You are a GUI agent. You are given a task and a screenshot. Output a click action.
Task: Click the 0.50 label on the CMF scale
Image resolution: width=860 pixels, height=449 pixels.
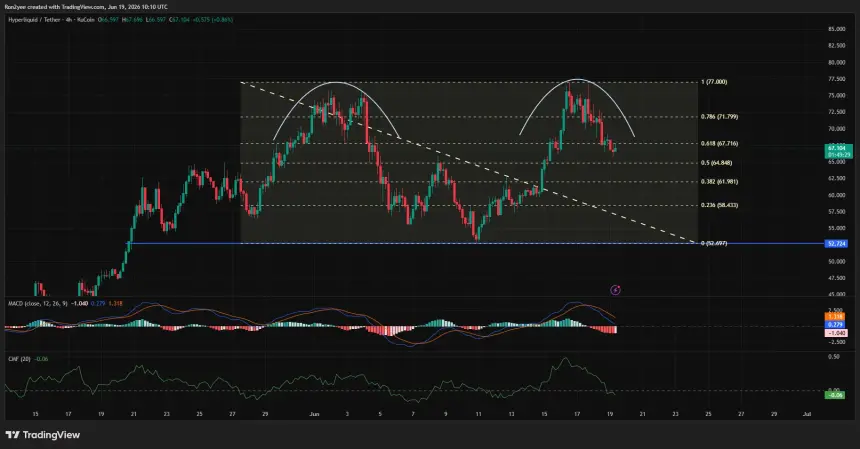[834, 357]
